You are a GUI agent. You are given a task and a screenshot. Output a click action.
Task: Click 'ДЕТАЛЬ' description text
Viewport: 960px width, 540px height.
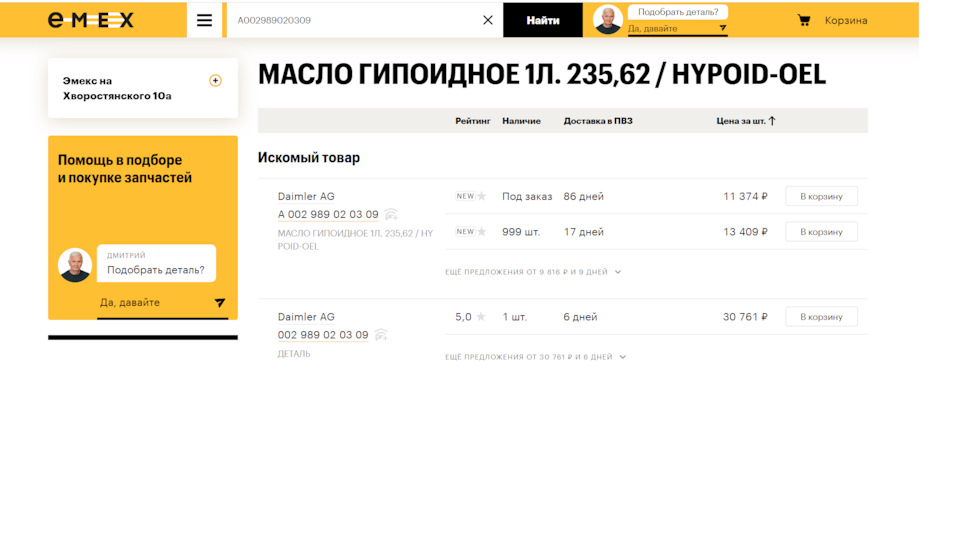[294, 354]
